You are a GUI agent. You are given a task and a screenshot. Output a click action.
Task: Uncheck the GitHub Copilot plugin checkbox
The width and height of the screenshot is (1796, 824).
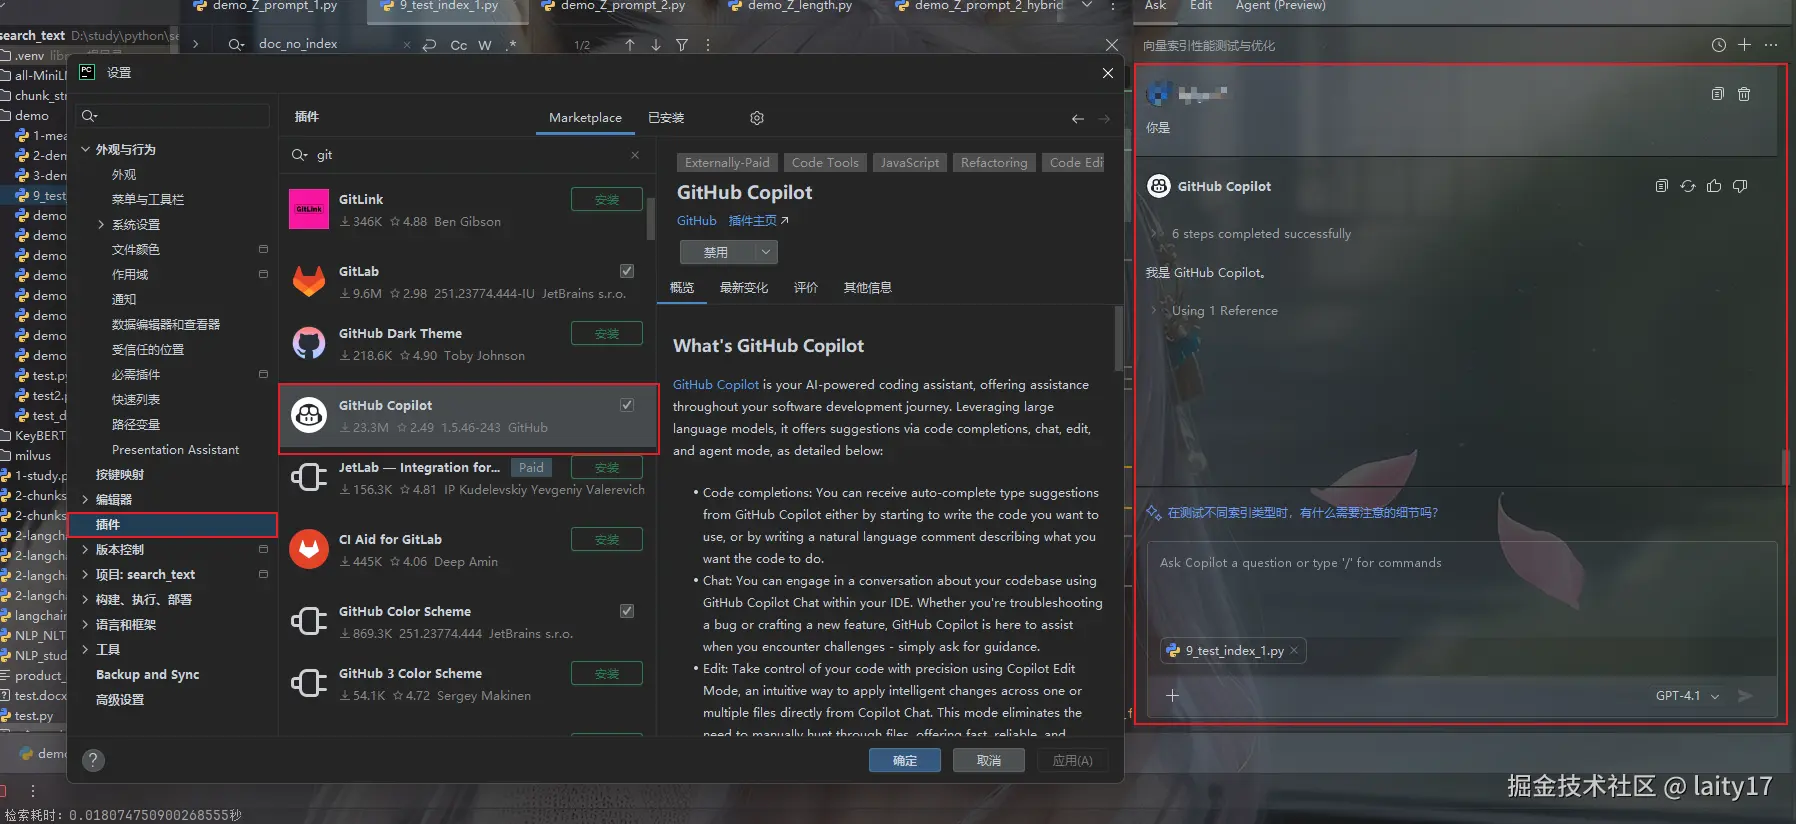(627, 405)
